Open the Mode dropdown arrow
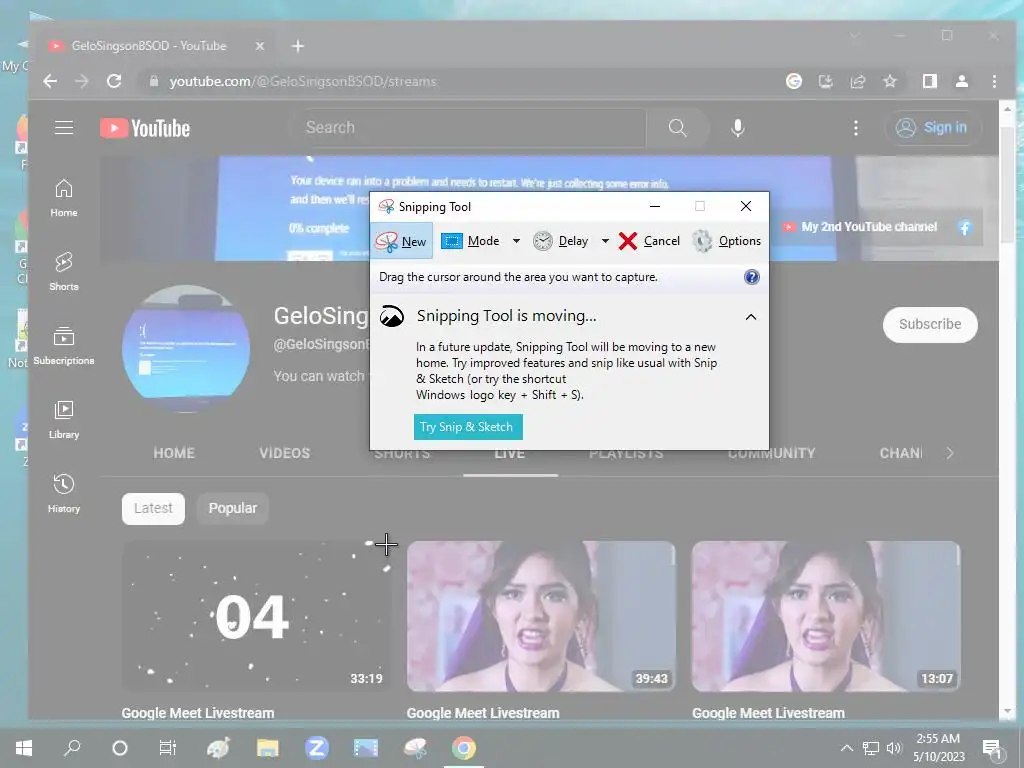The width and height of the screenshot is (1024, 768). (516, 241)
